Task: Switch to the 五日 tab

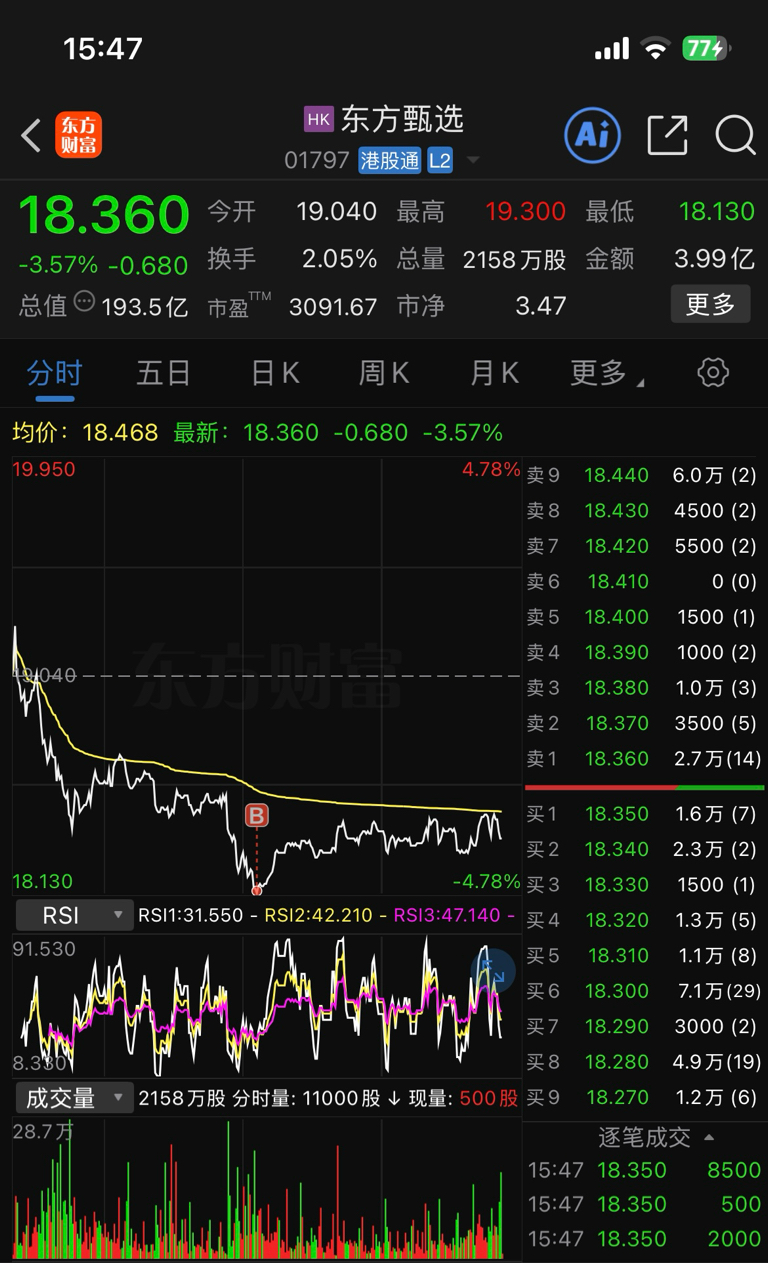Action: tap(163, 374)
